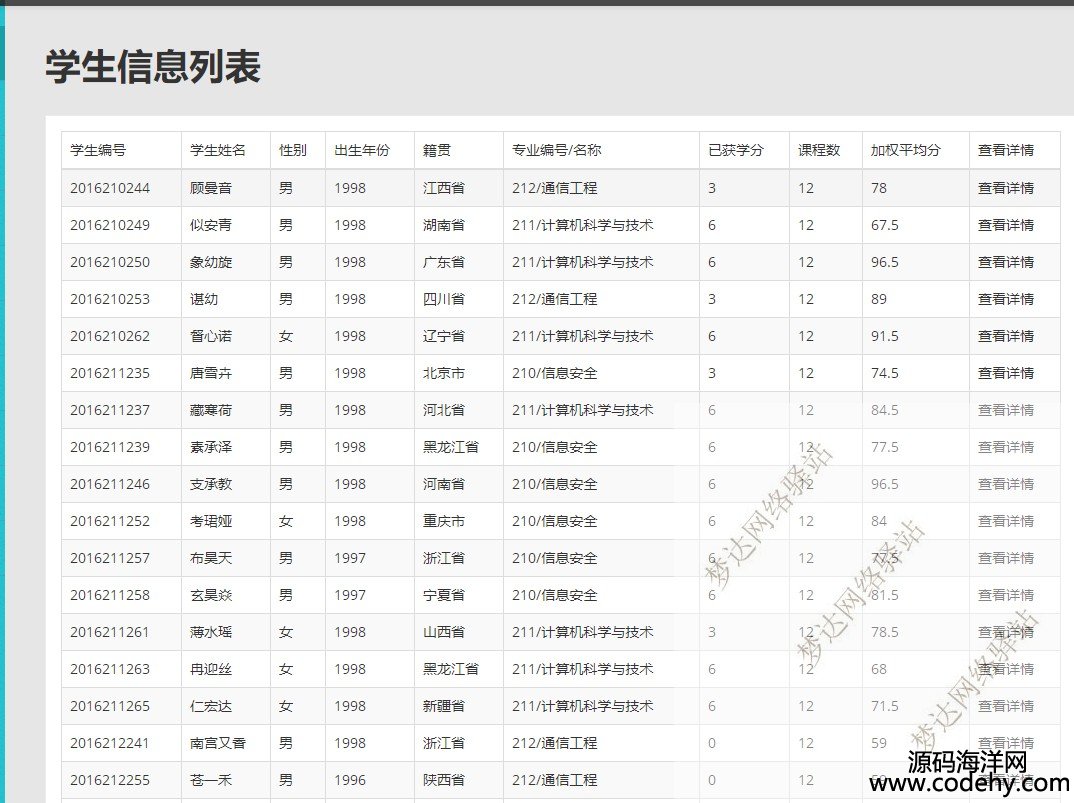The width and height of the screenshot is (1074, 803).
Task: Click the 学生姓名 column header
Action: tap(217, 150)
